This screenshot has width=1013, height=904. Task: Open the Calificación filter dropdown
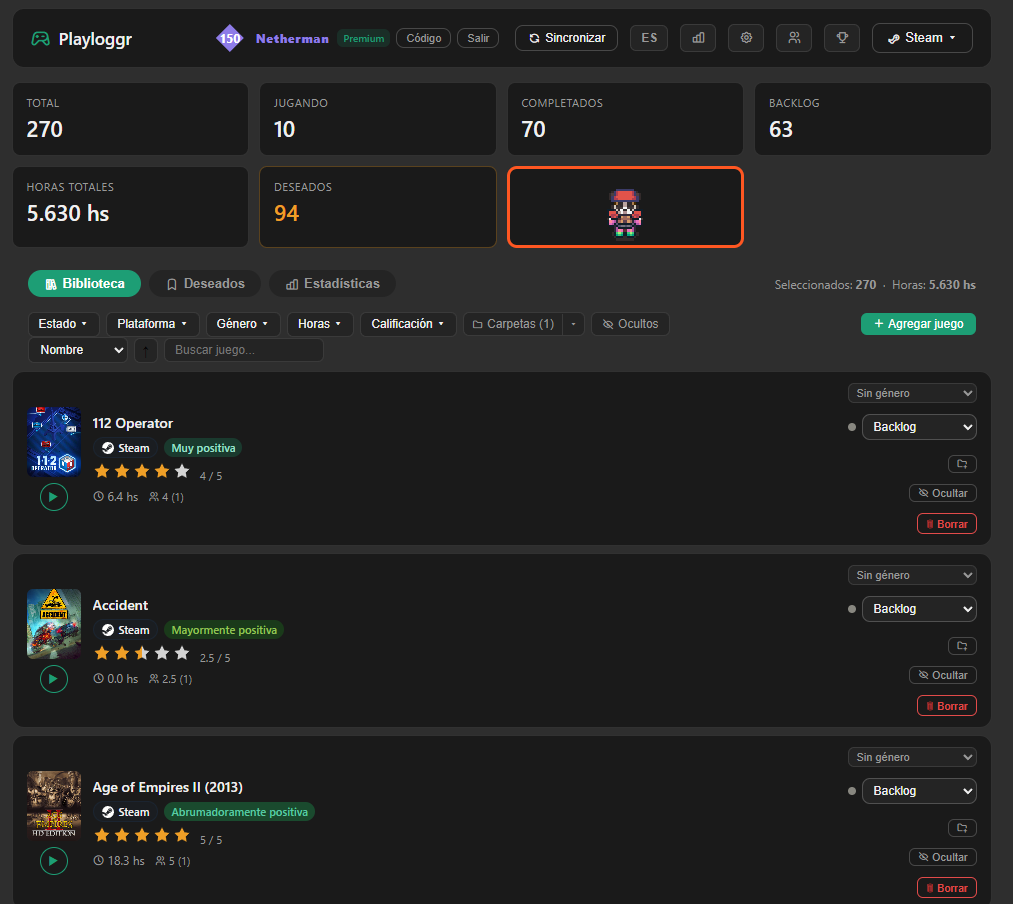coord(408,324)
